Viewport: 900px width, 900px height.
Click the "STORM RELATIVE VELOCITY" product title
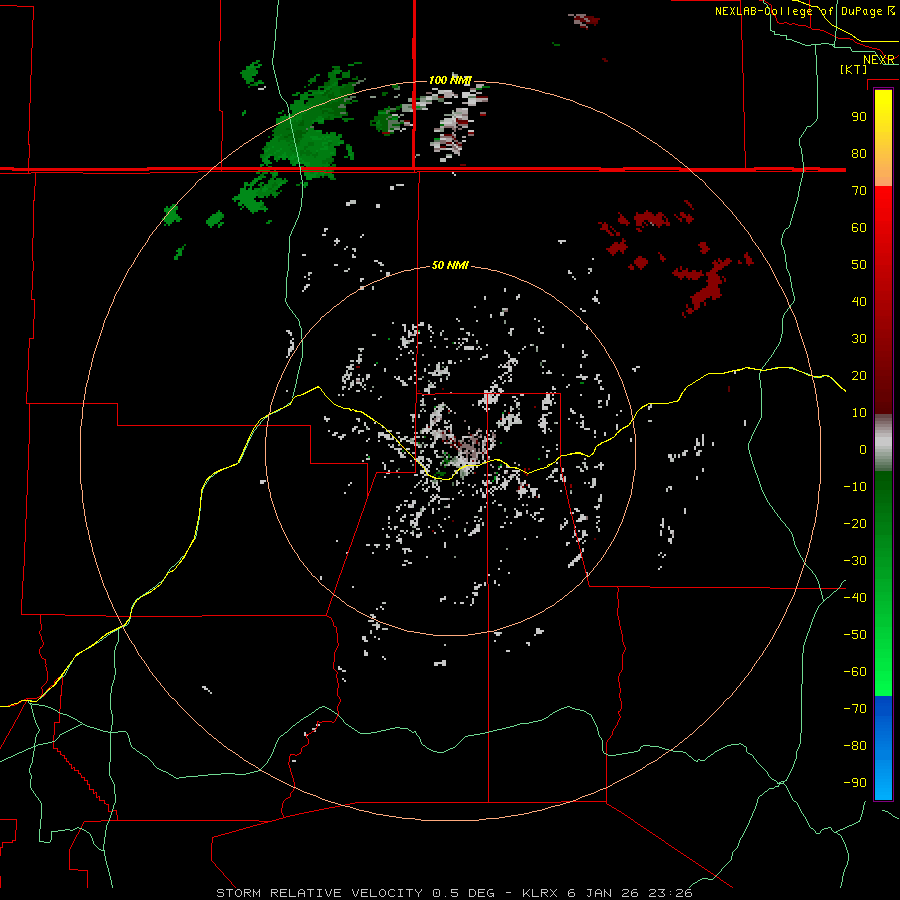[x=319, y=893]
